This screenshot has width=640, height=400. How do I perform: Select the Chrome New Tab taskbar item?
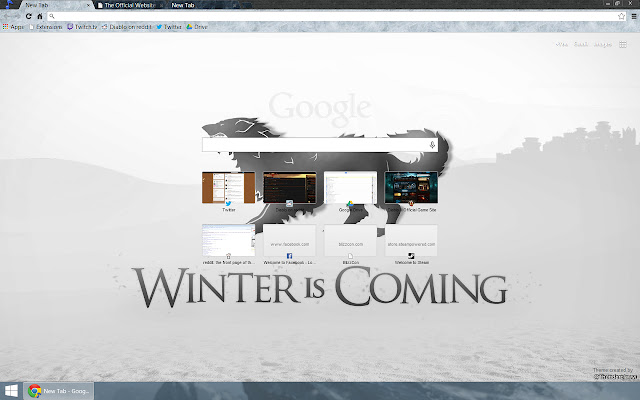(x=58, y=391)
